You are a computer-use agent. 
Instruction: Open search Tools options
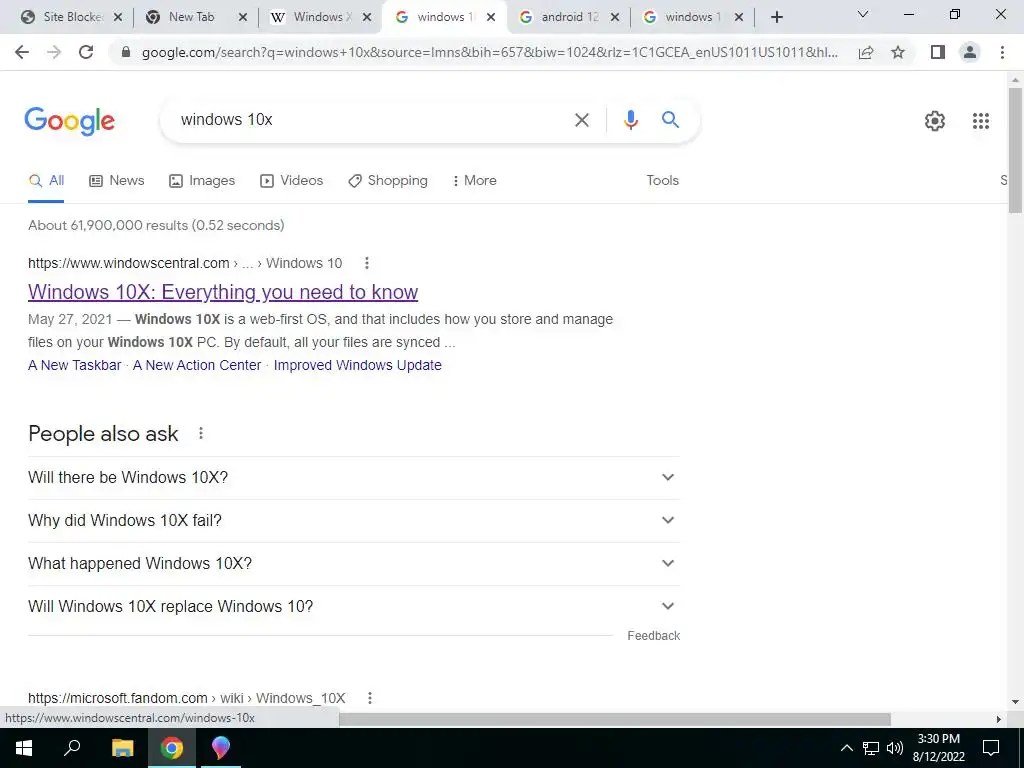click(662, 180)
